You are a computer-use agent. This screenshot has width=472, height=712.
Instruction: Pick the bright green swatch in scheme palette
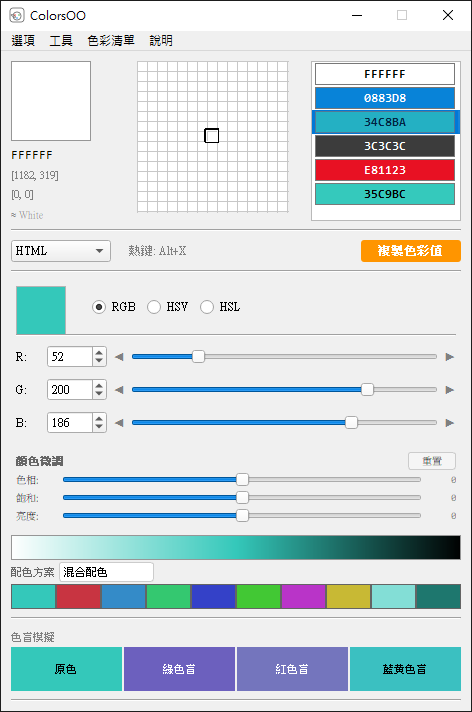pyautogui.click(x=258, y=597)
